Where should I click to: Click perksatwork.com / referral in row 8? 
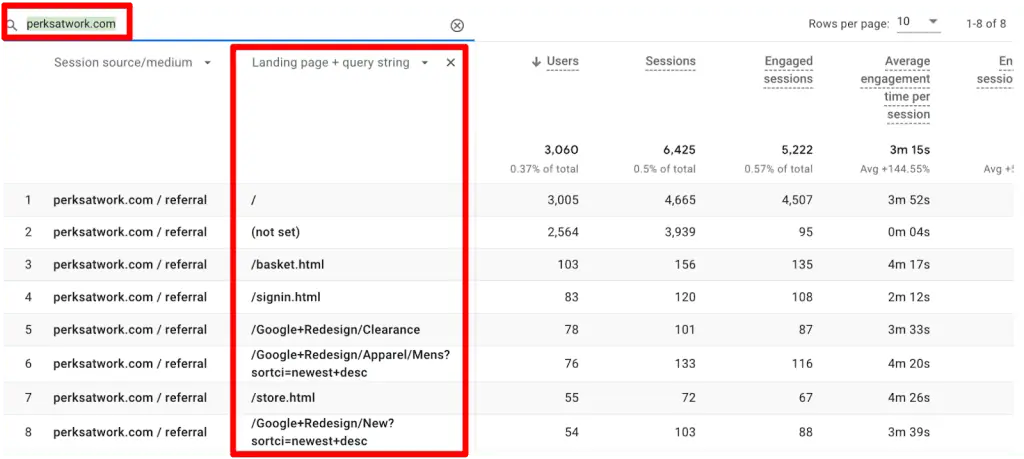[130, 432]
